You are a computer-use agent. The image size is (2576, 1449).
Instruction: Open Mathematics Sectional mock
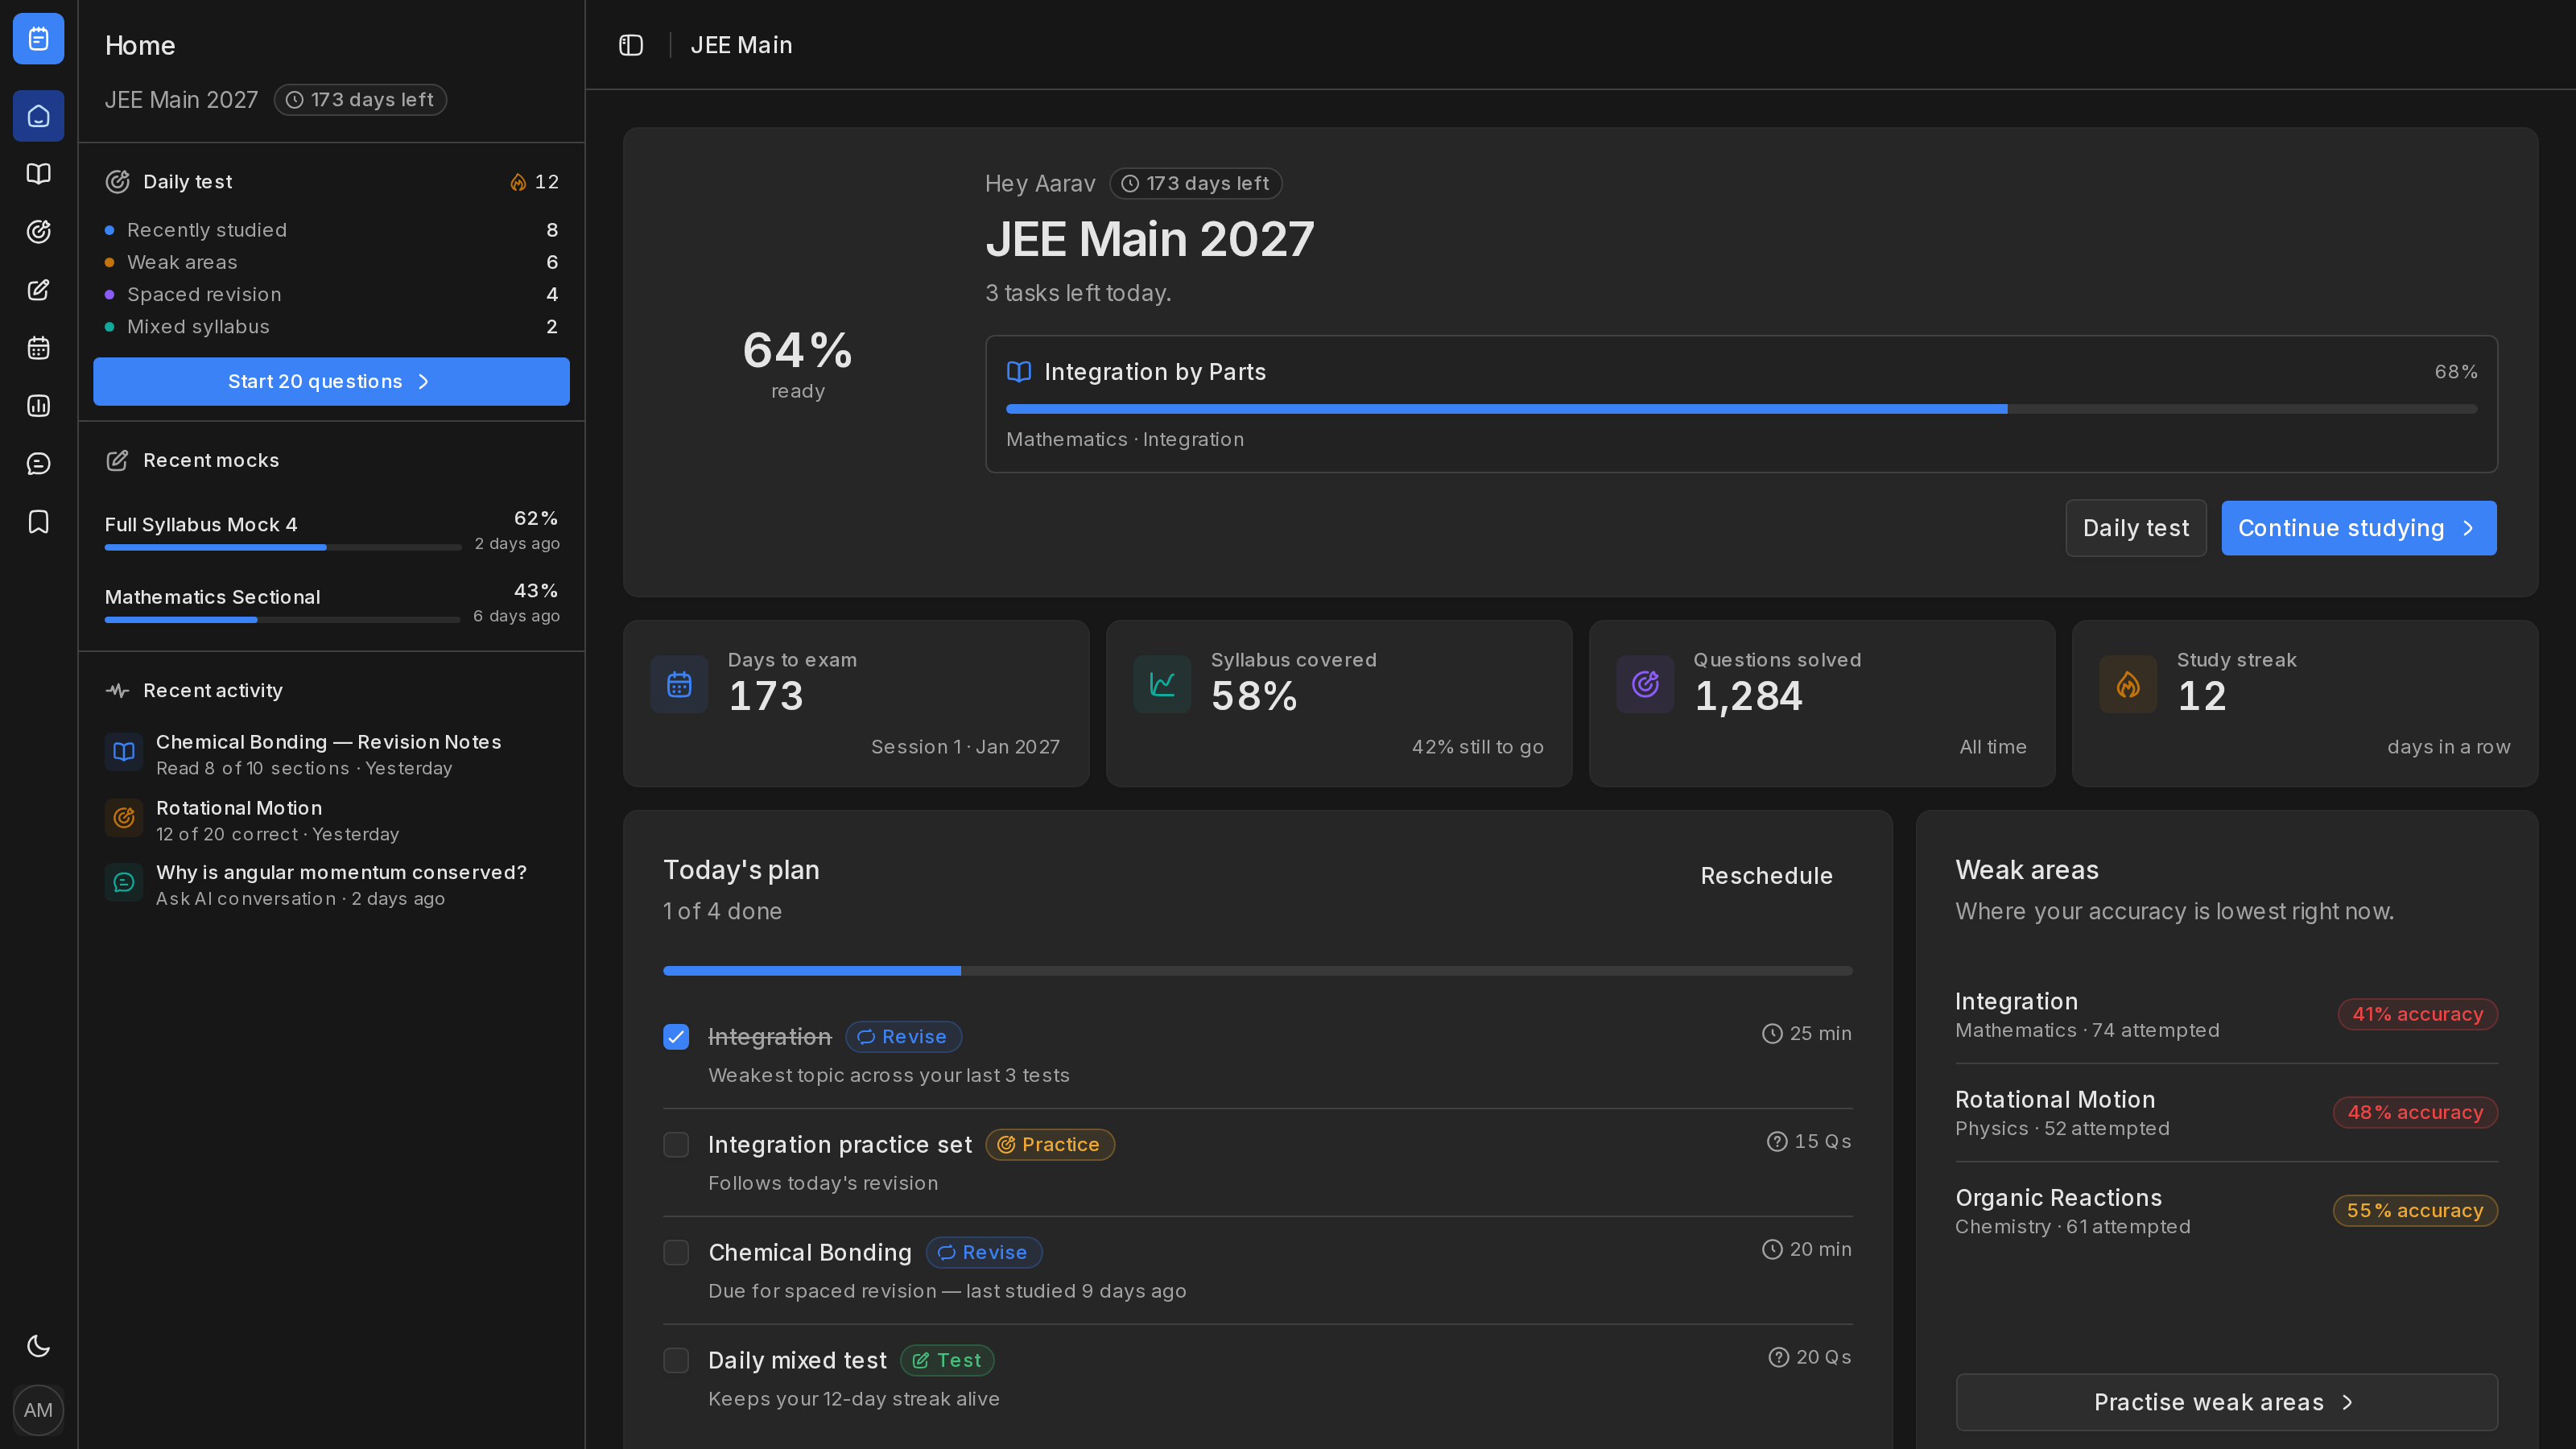pyautogui.click(x=331, y=602)
